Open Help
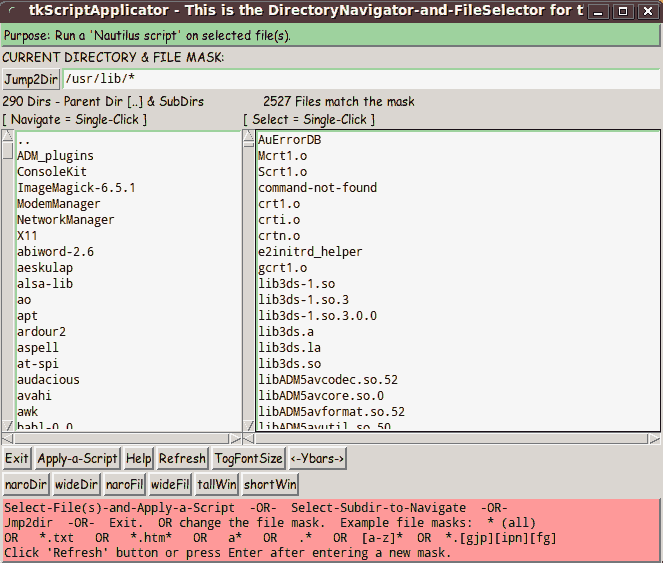663x563 pixels. pyautogui.click(x=139, y=459)
